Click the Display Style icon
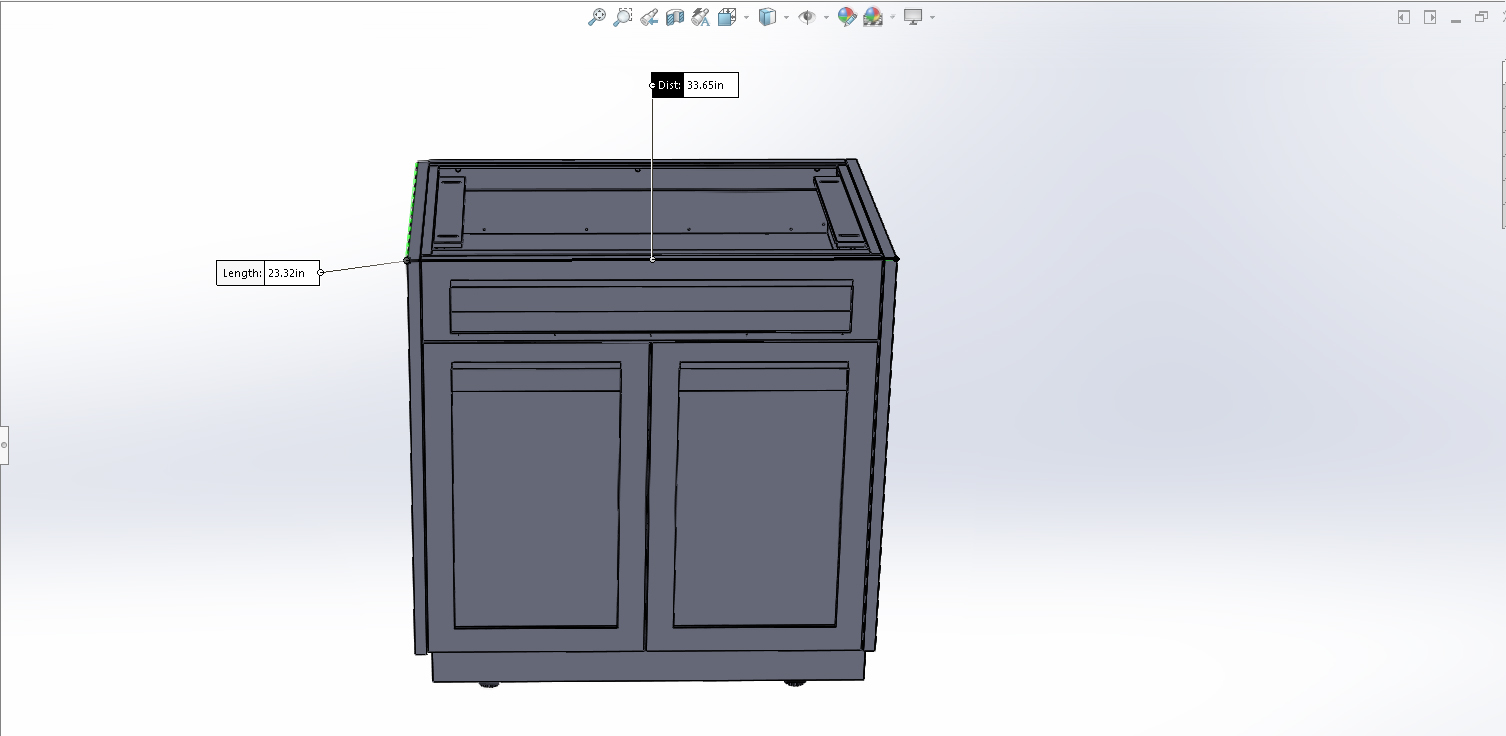1506x736 pixels. coord(767,17)
